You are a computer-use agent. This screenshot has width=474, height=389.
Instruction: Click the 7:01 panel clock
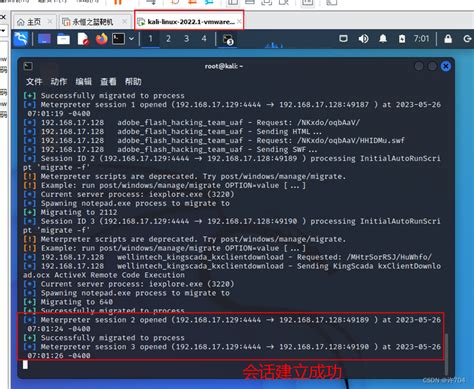point(421,39)
